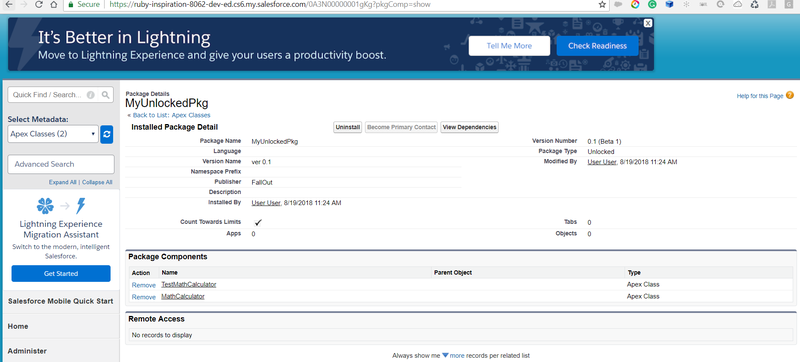This screenshot has height=362, width=800.
Task: Remove the MathCalculator component
Action: coord(143,297)
